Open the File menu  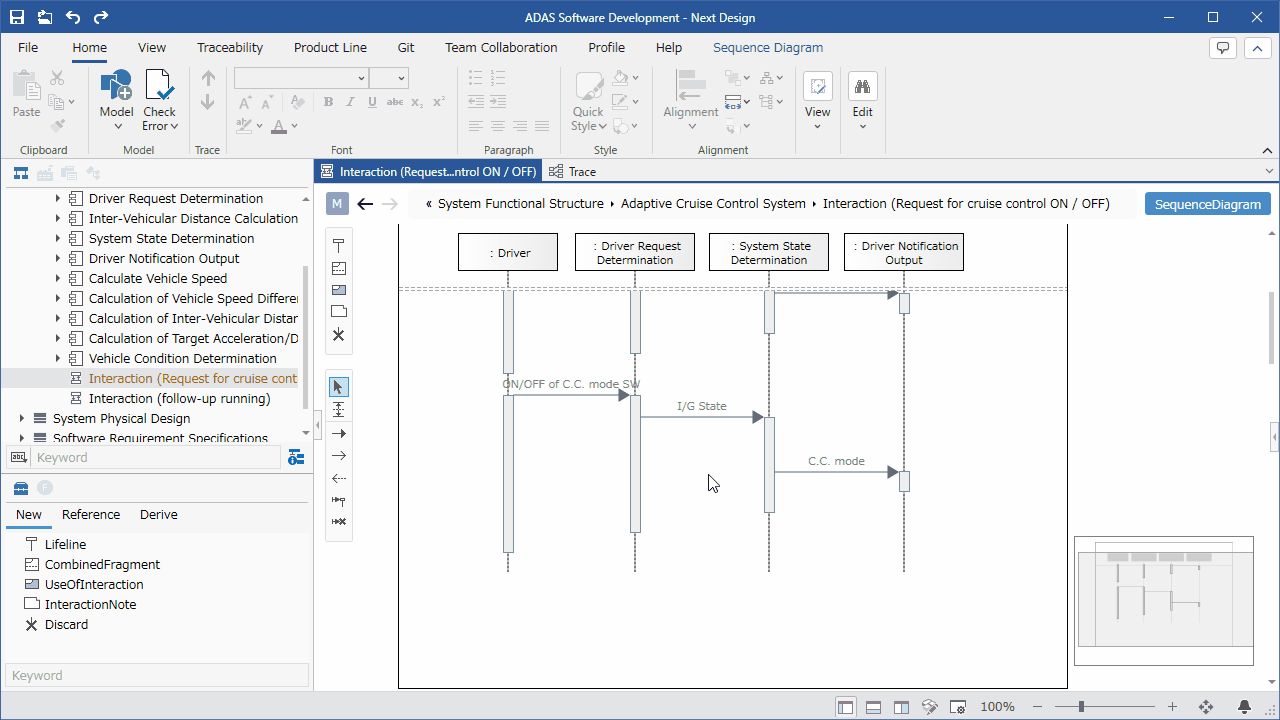[28, 47]
